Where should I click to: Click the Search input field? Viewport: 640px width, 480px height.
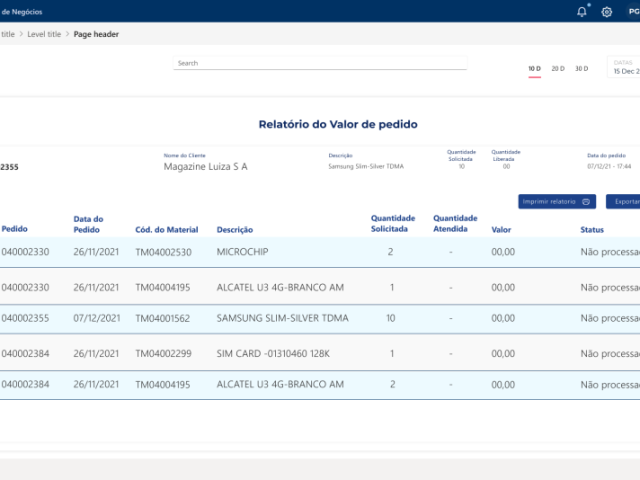(x=320, y=63)
